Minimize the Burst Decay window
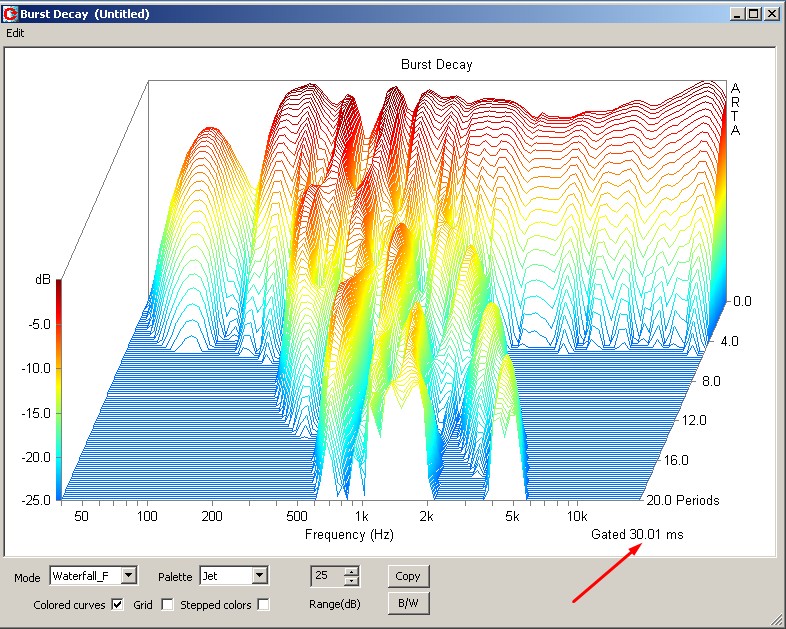The height and width of the screenshot is (629, 786). coord(737,14)
